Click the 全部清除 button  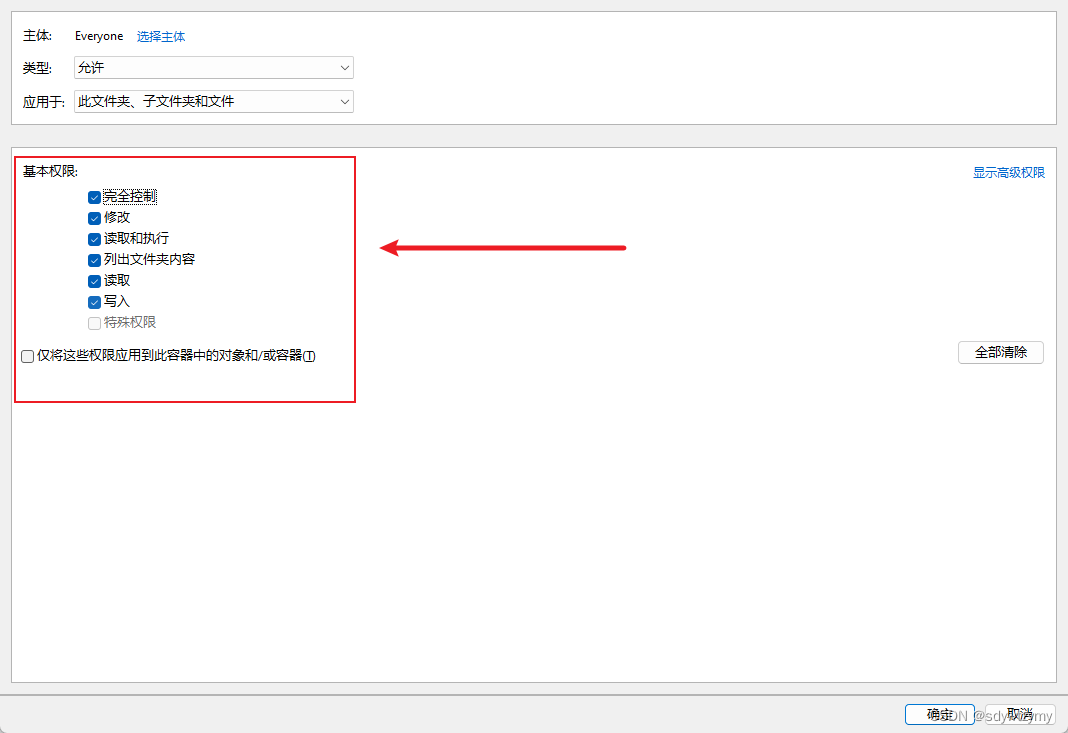coord(1001,352)
